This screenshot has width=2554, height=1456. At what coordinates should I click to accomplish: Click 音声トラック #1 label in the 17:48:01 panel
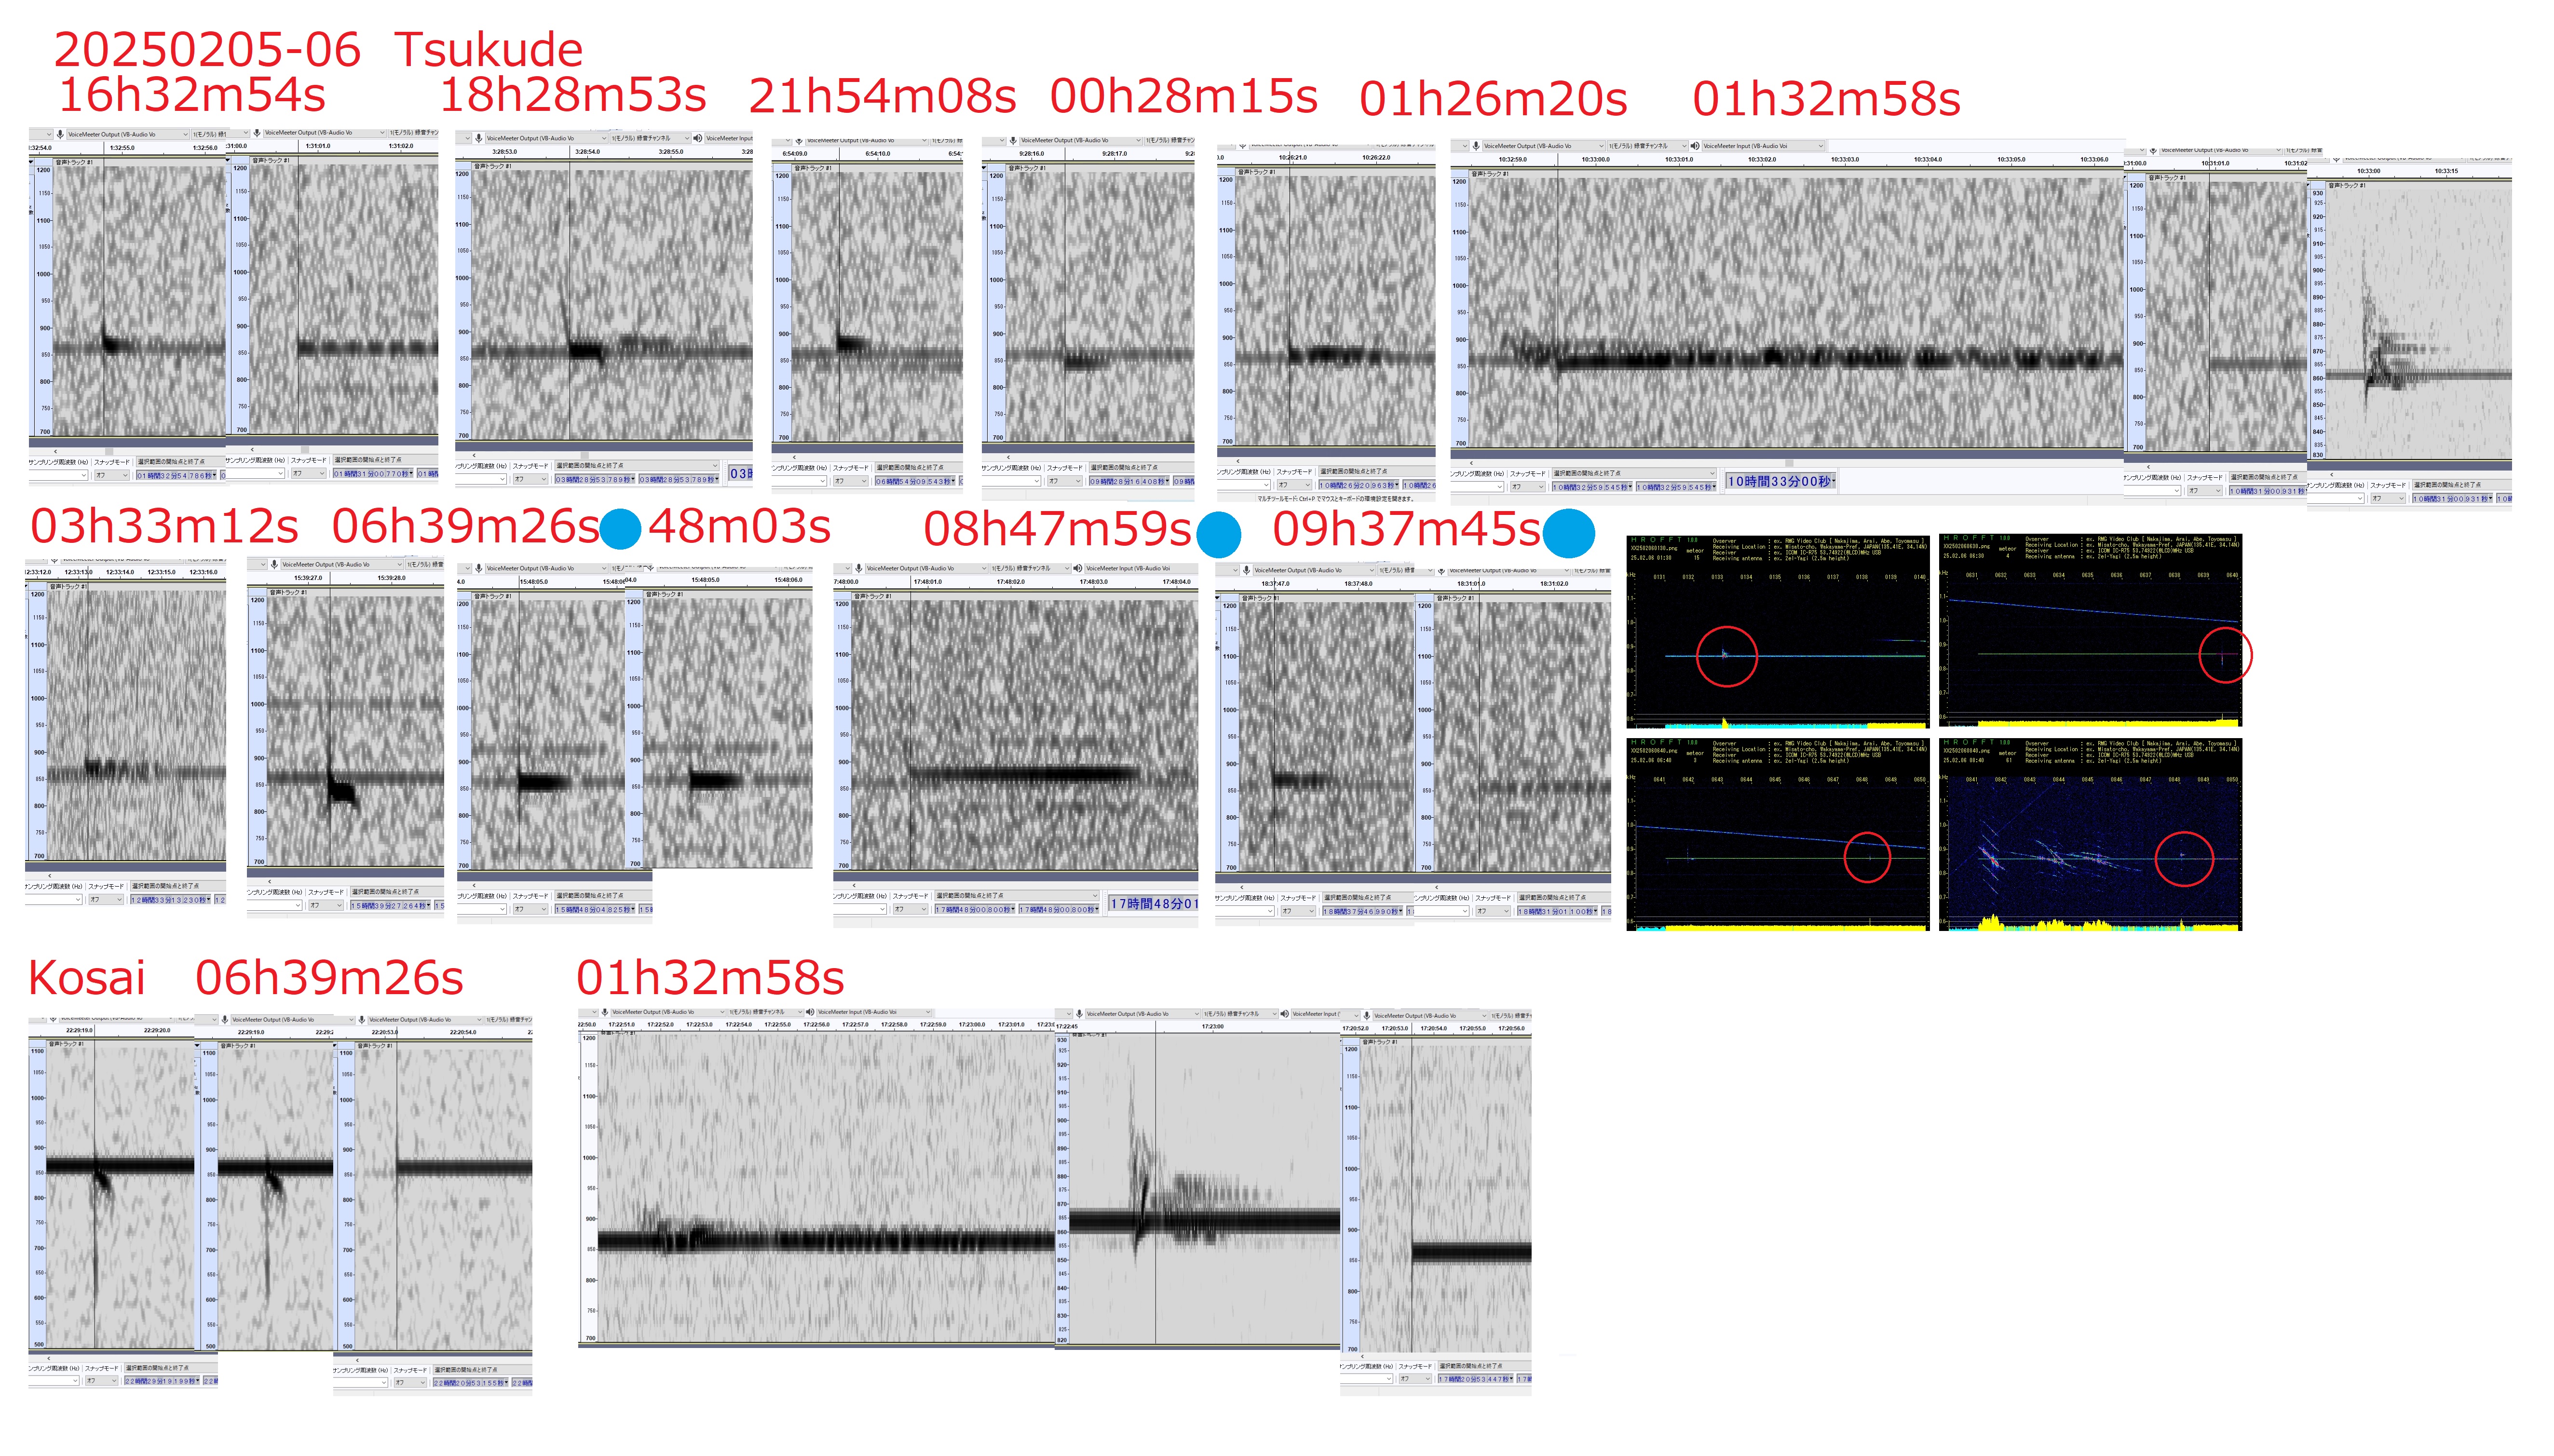tap(874, 596)
